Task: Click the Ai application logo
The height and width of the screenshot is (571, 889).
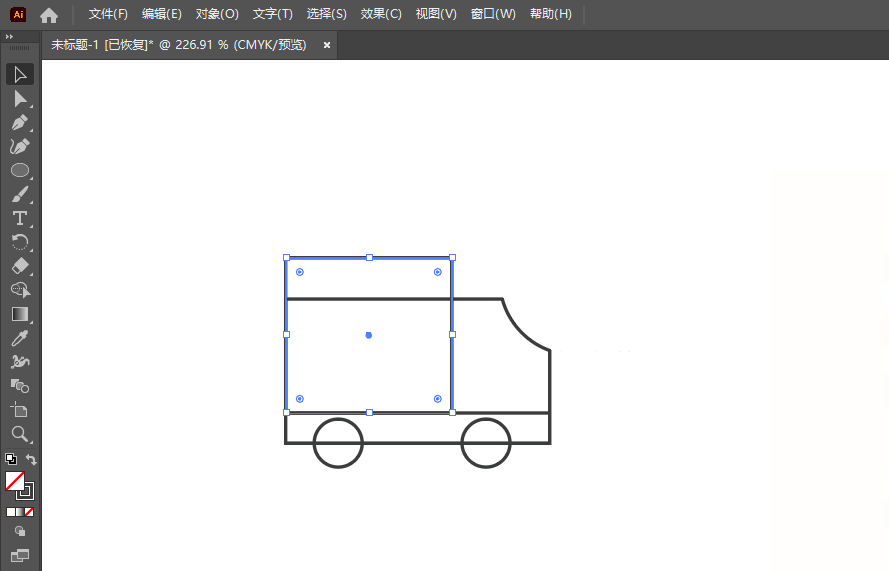Action: point(18,15)
